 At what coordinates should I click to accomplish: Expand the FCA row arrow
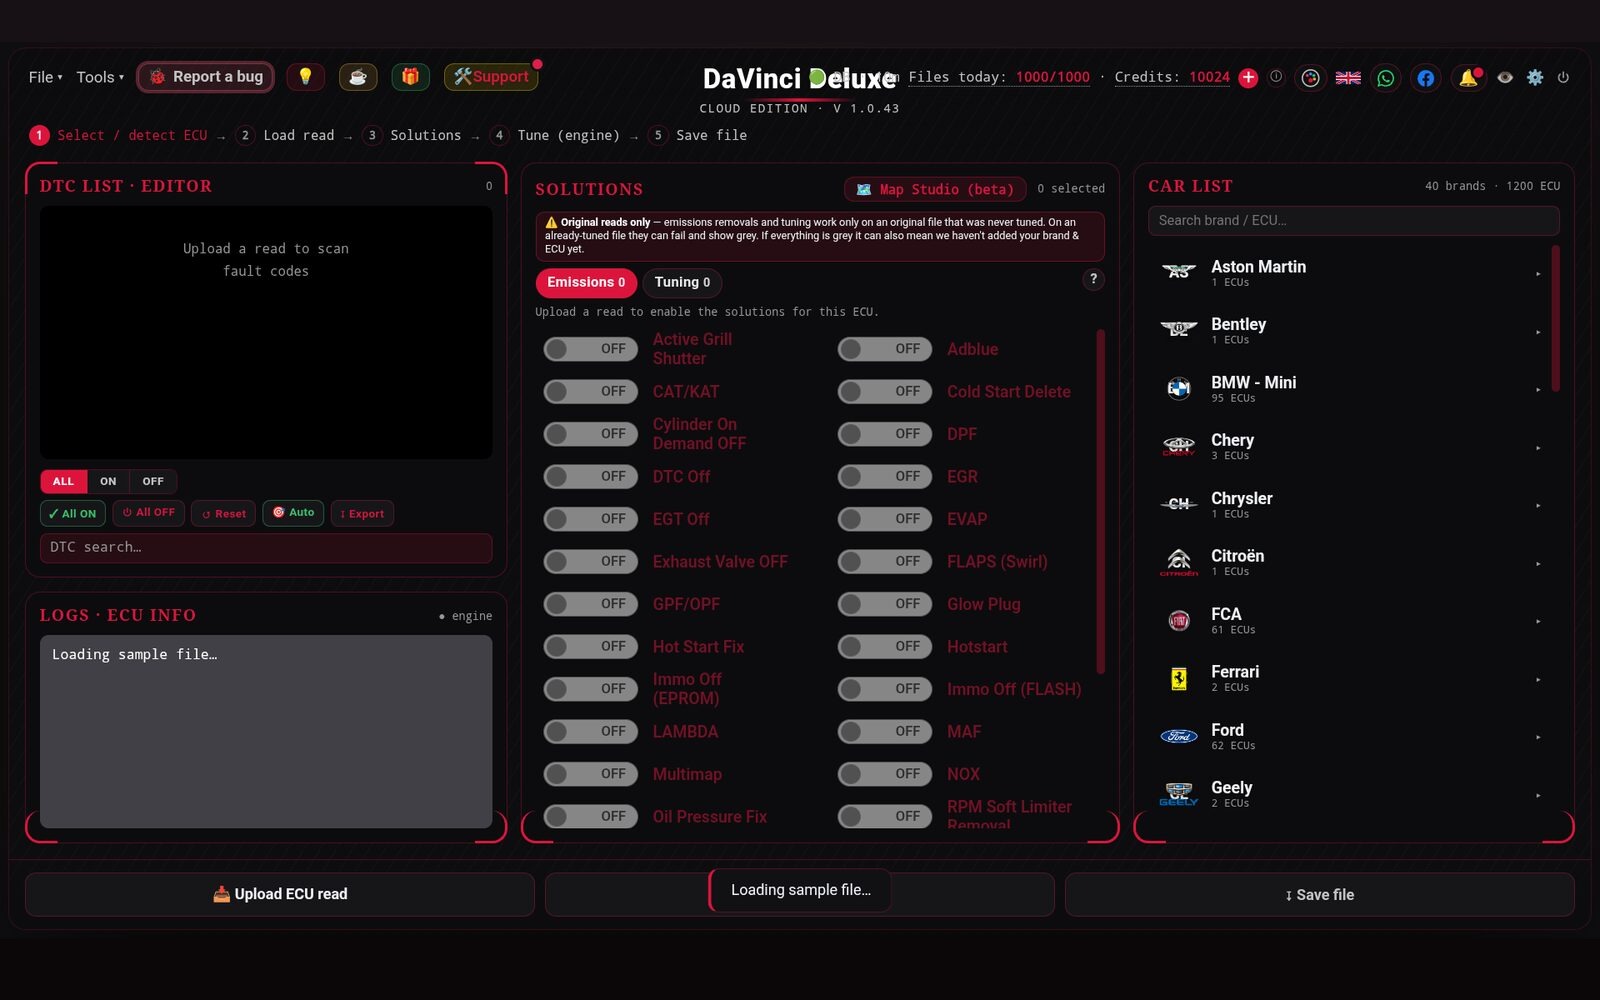pos(1538,621)
